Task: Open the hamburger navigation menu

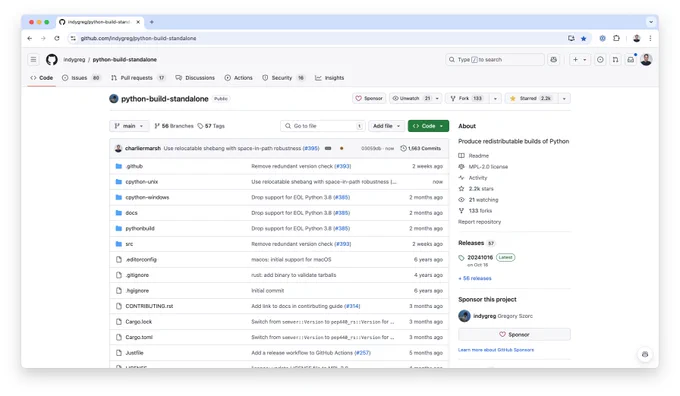Action: [33, 59]
